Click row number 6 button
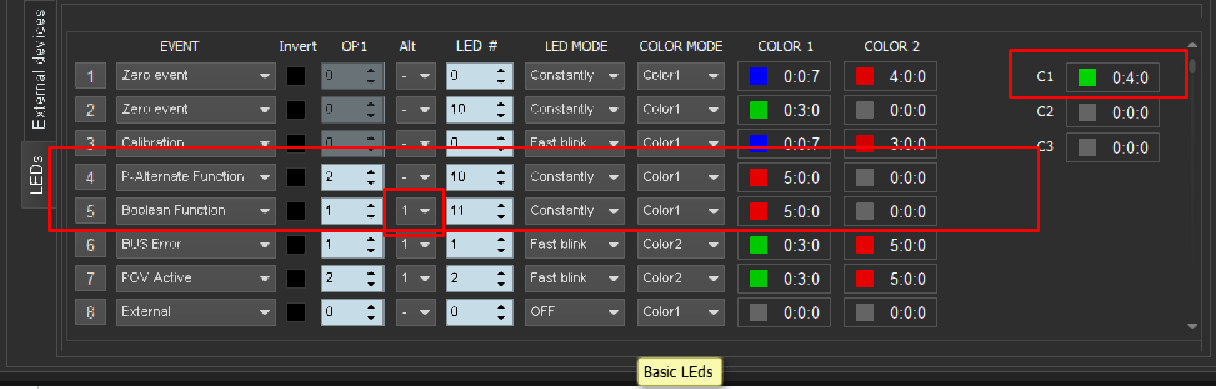Viewport: 1216px width, 389px height. [x=90, y=244]
